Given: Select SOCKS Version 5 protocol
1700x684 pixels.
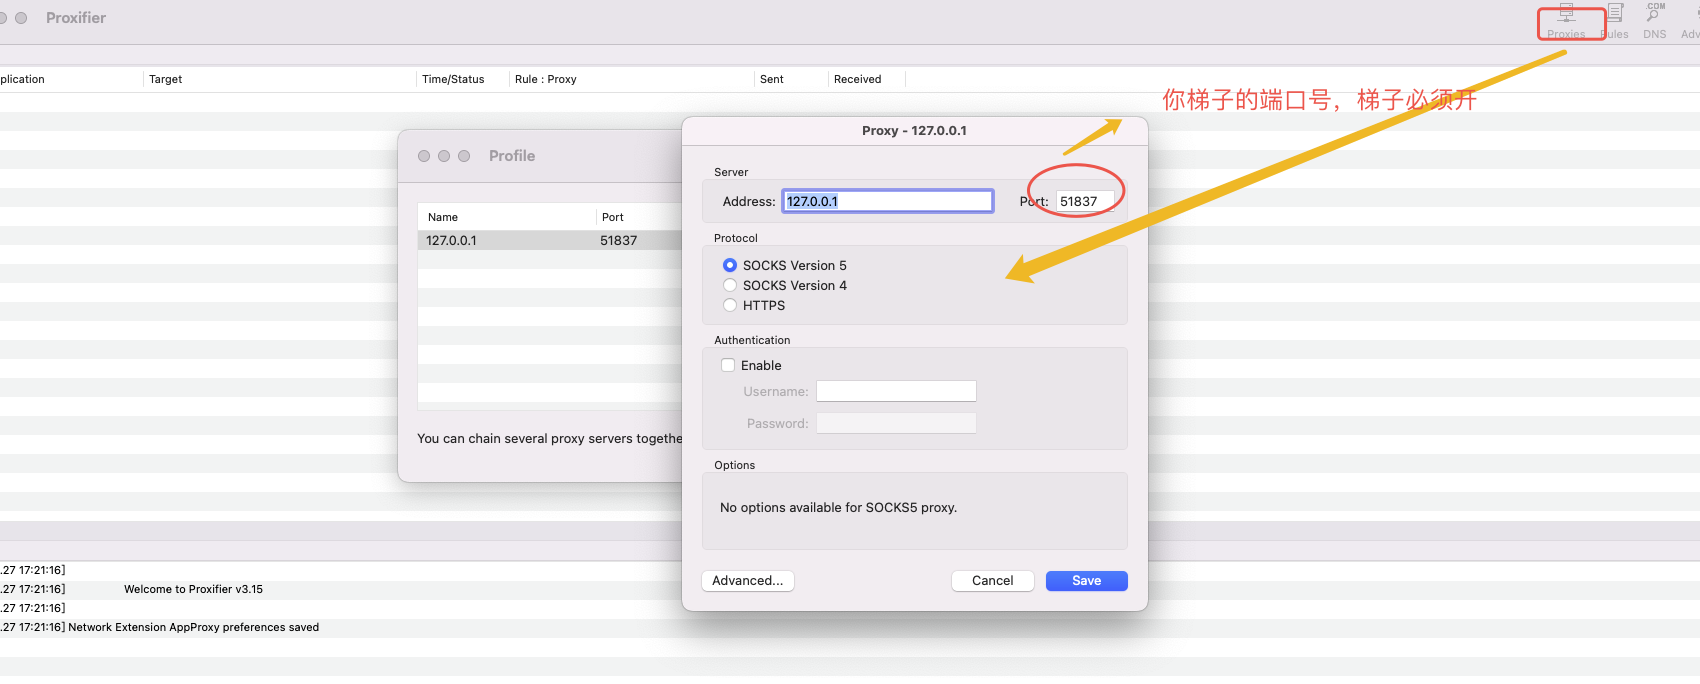Looking at the screenshot, I should pyautogui.click(x=730, y=265).
